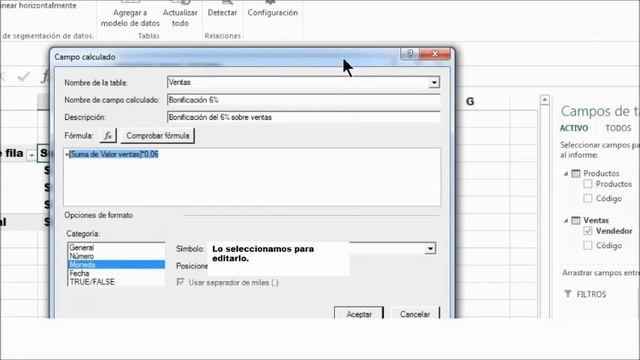
Task: Select Número in the Categoría list
Action: [116, 256]
